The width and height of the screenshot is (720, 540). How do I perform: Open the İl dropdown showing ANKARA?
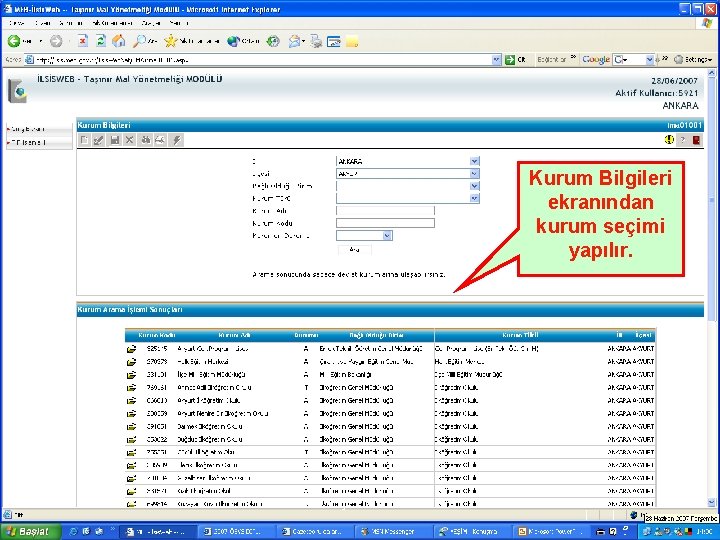pos(474,161)
